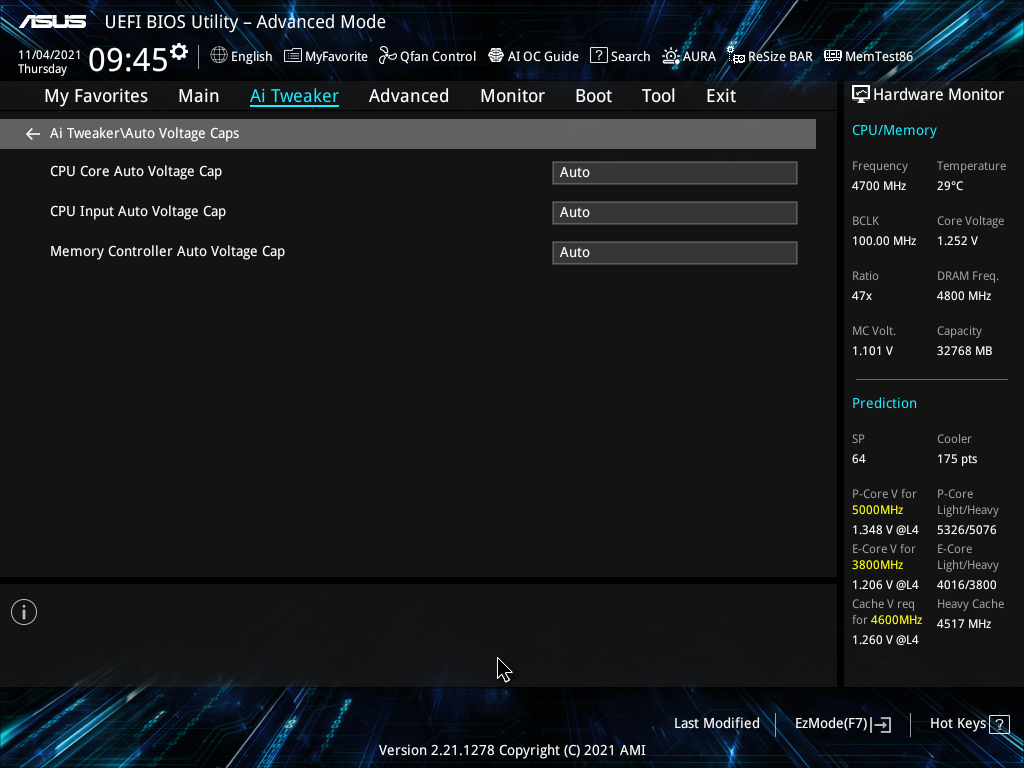Click the date 11/04/2021
The image size is (1024, 768).
point(50,55)
